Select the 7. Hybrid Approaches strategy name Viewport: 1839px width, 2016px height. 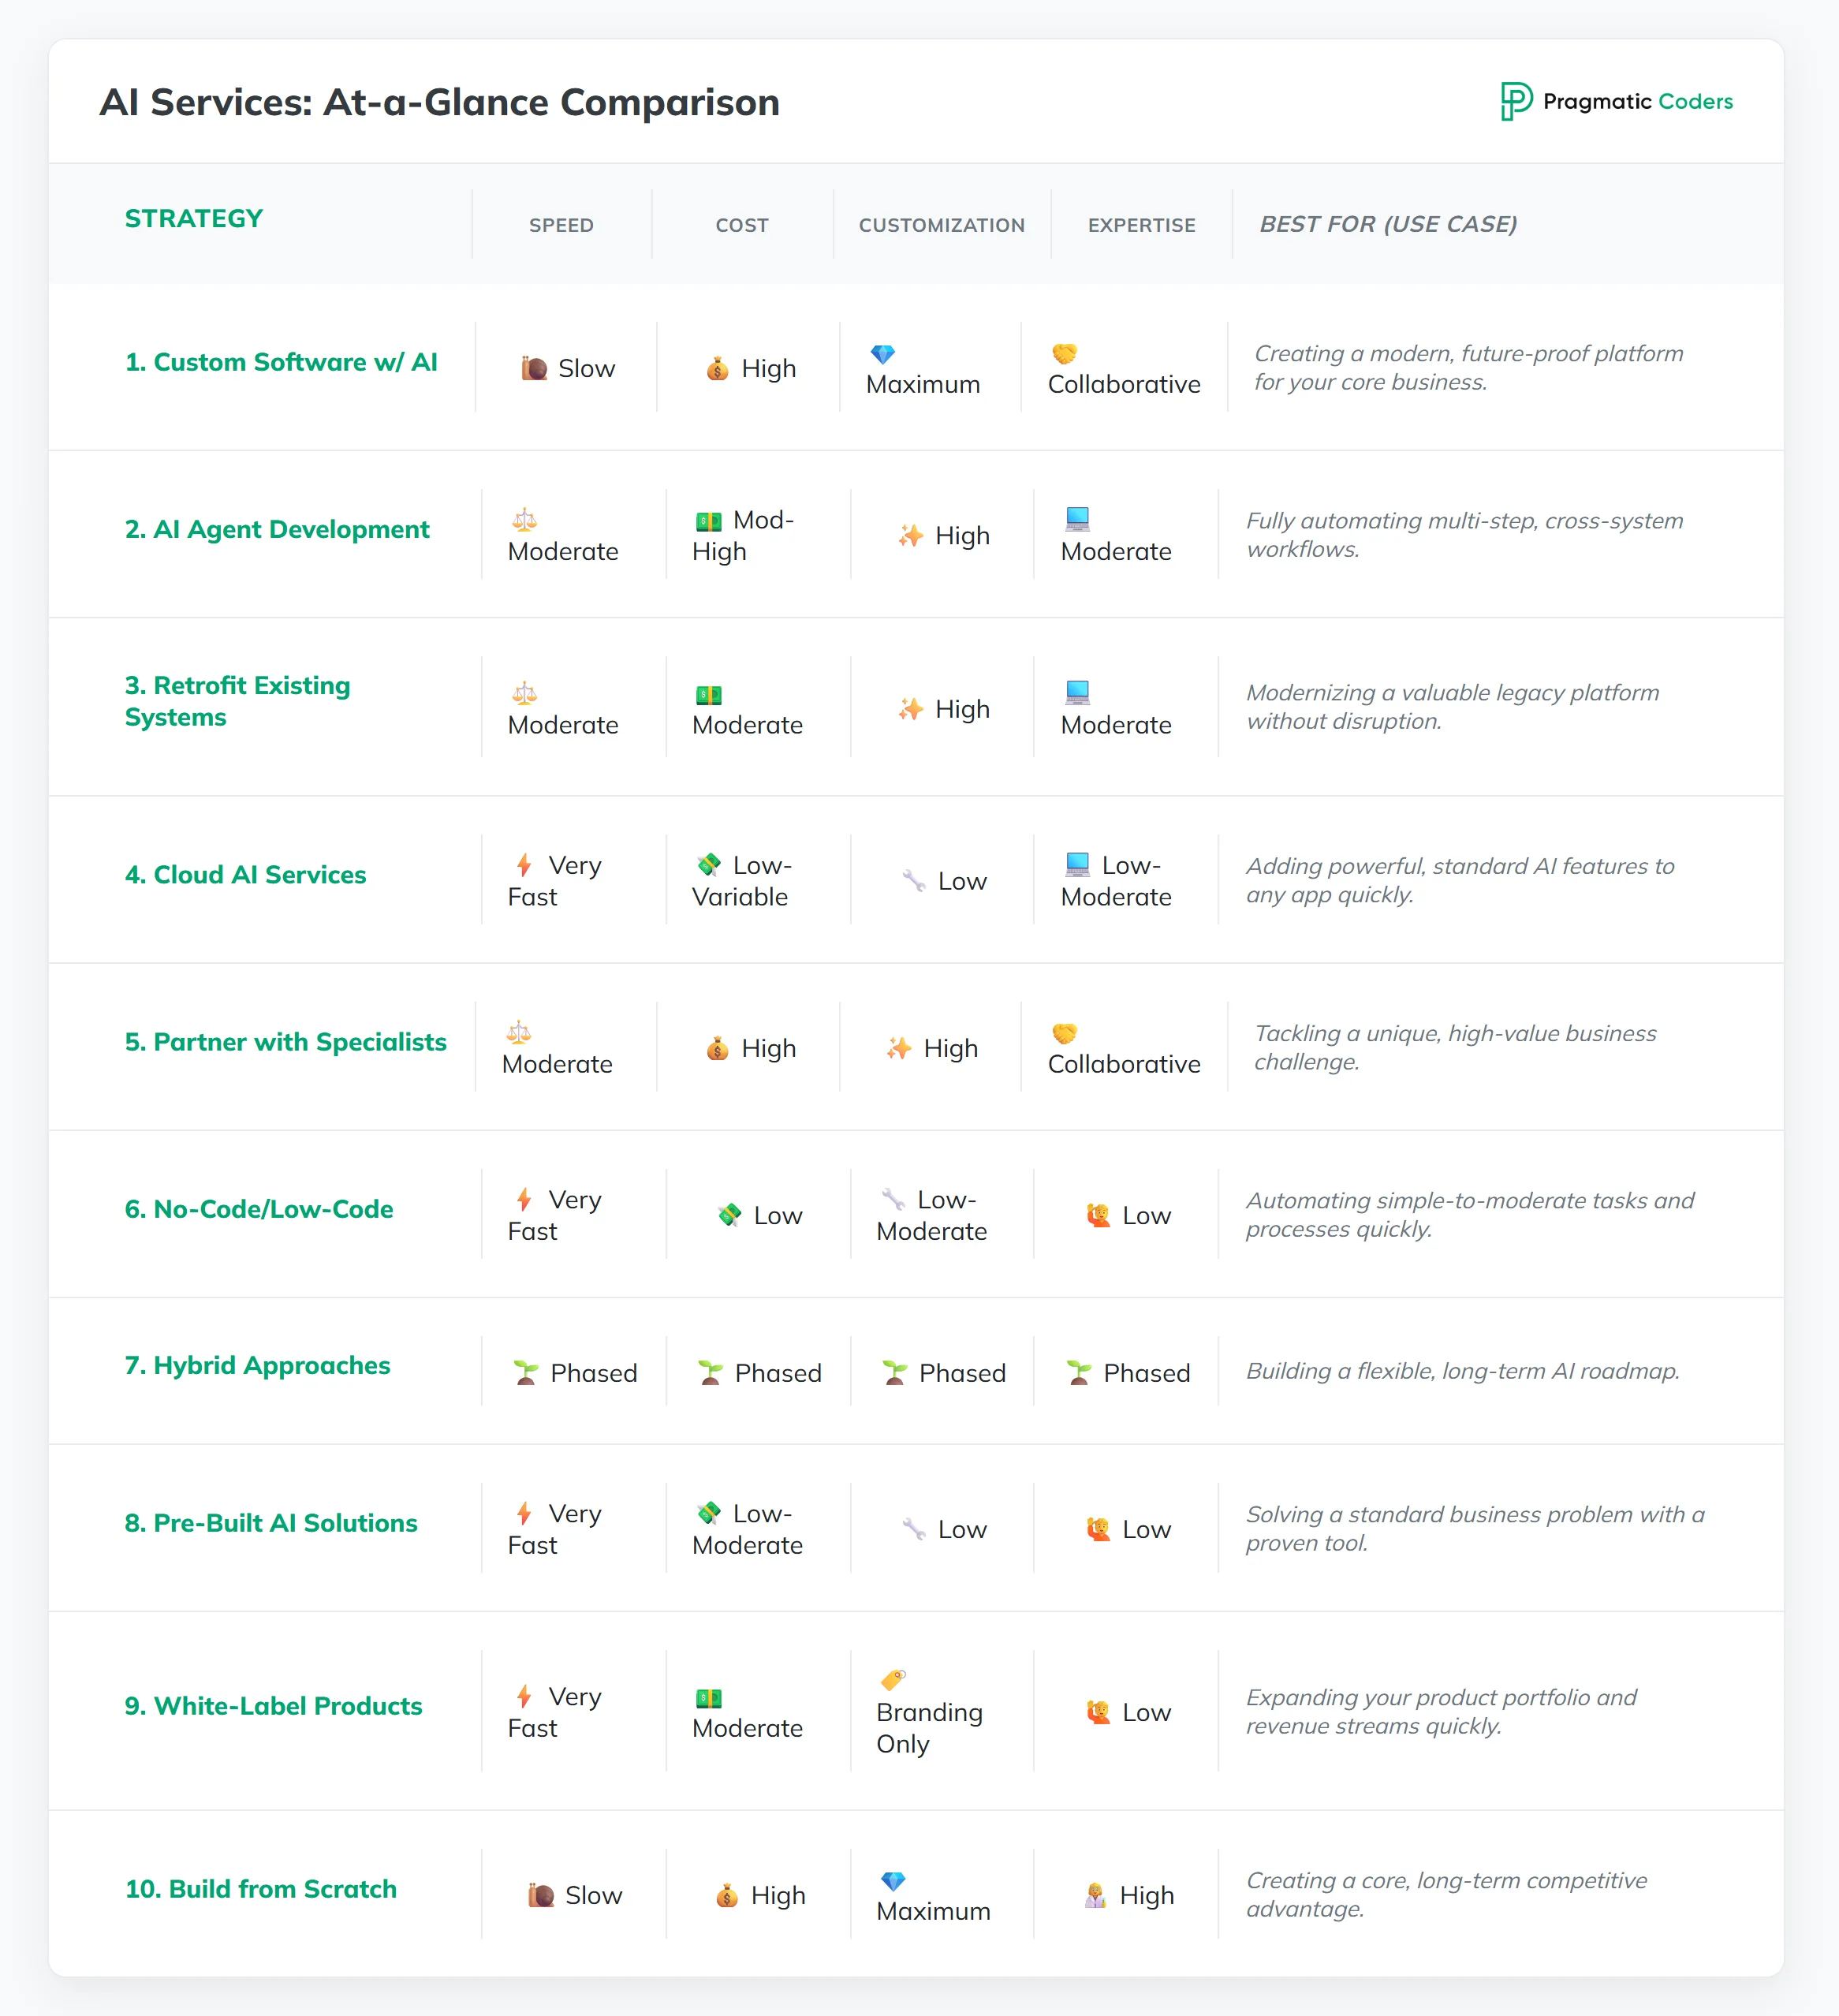click(257, 1365)
